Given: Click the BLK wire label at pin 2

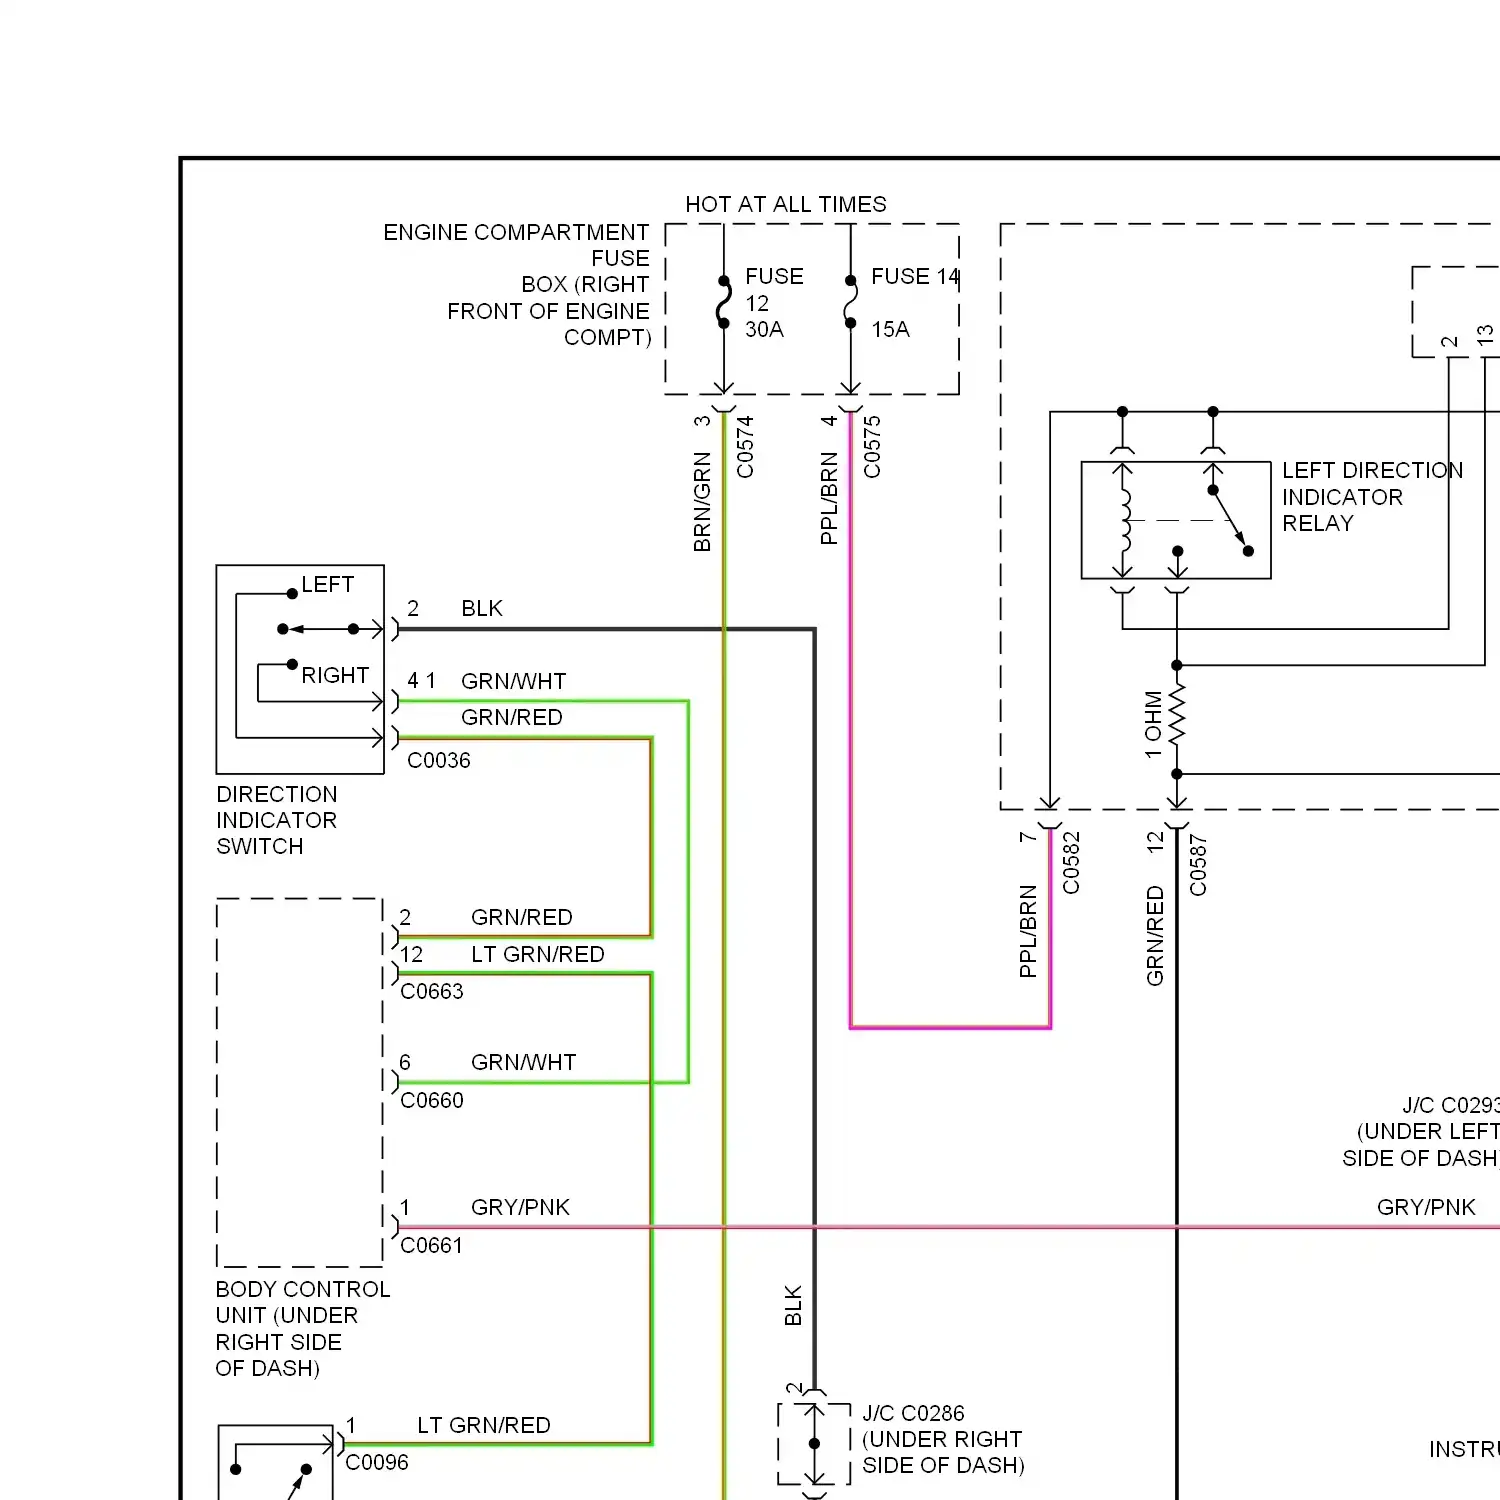Looking at the screenshot, I should (x=482, y=608).
